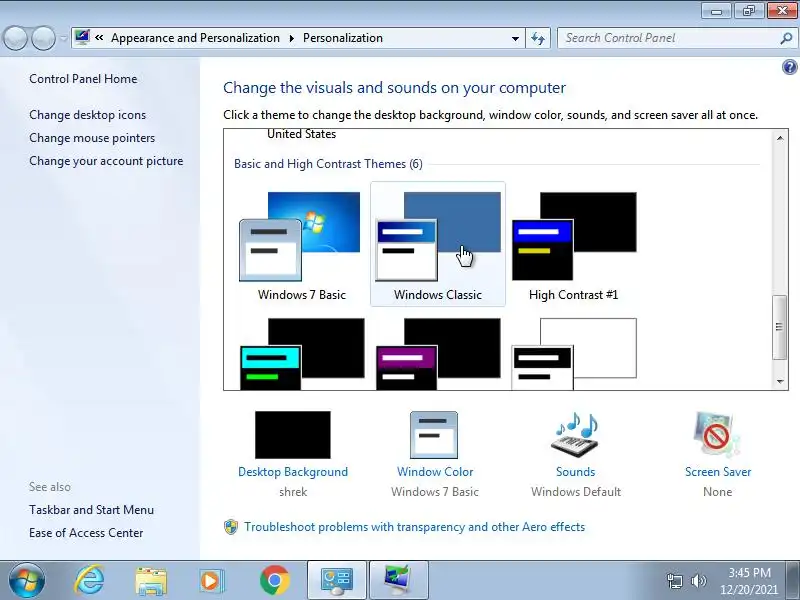The width and height of the screenshot is (800, 600).
Task: Click the Back navigation button
Action: tap(15, 38)
